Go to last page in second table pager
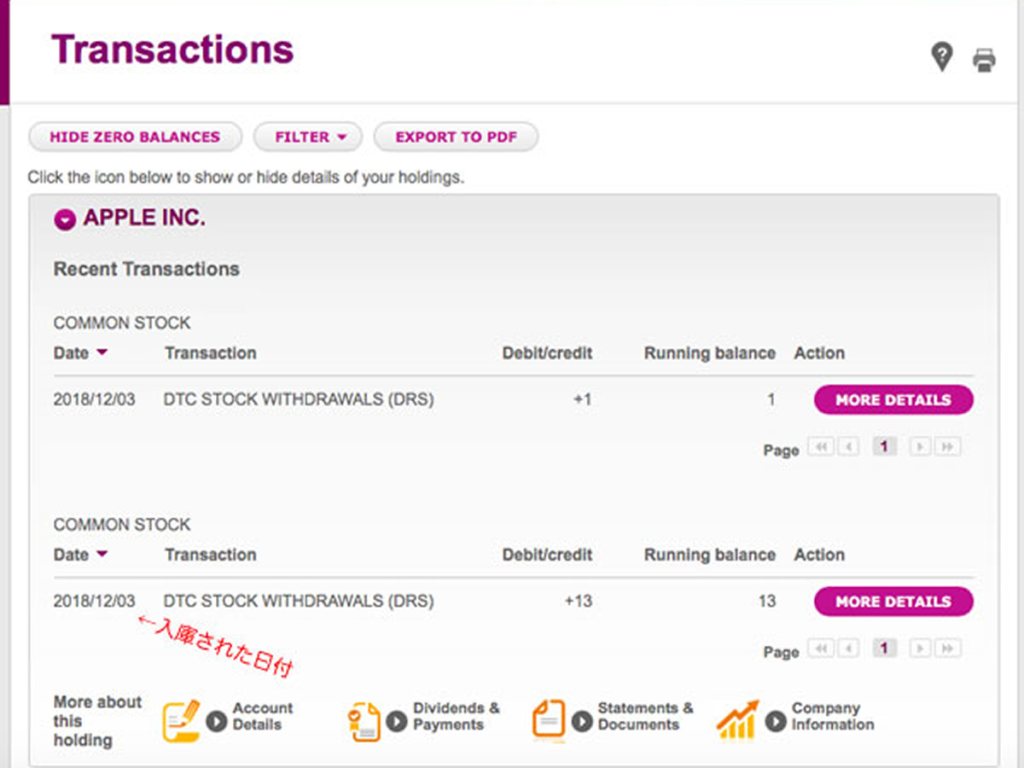1024x768 pixels. pyautogui.click(x=947, y=648)
